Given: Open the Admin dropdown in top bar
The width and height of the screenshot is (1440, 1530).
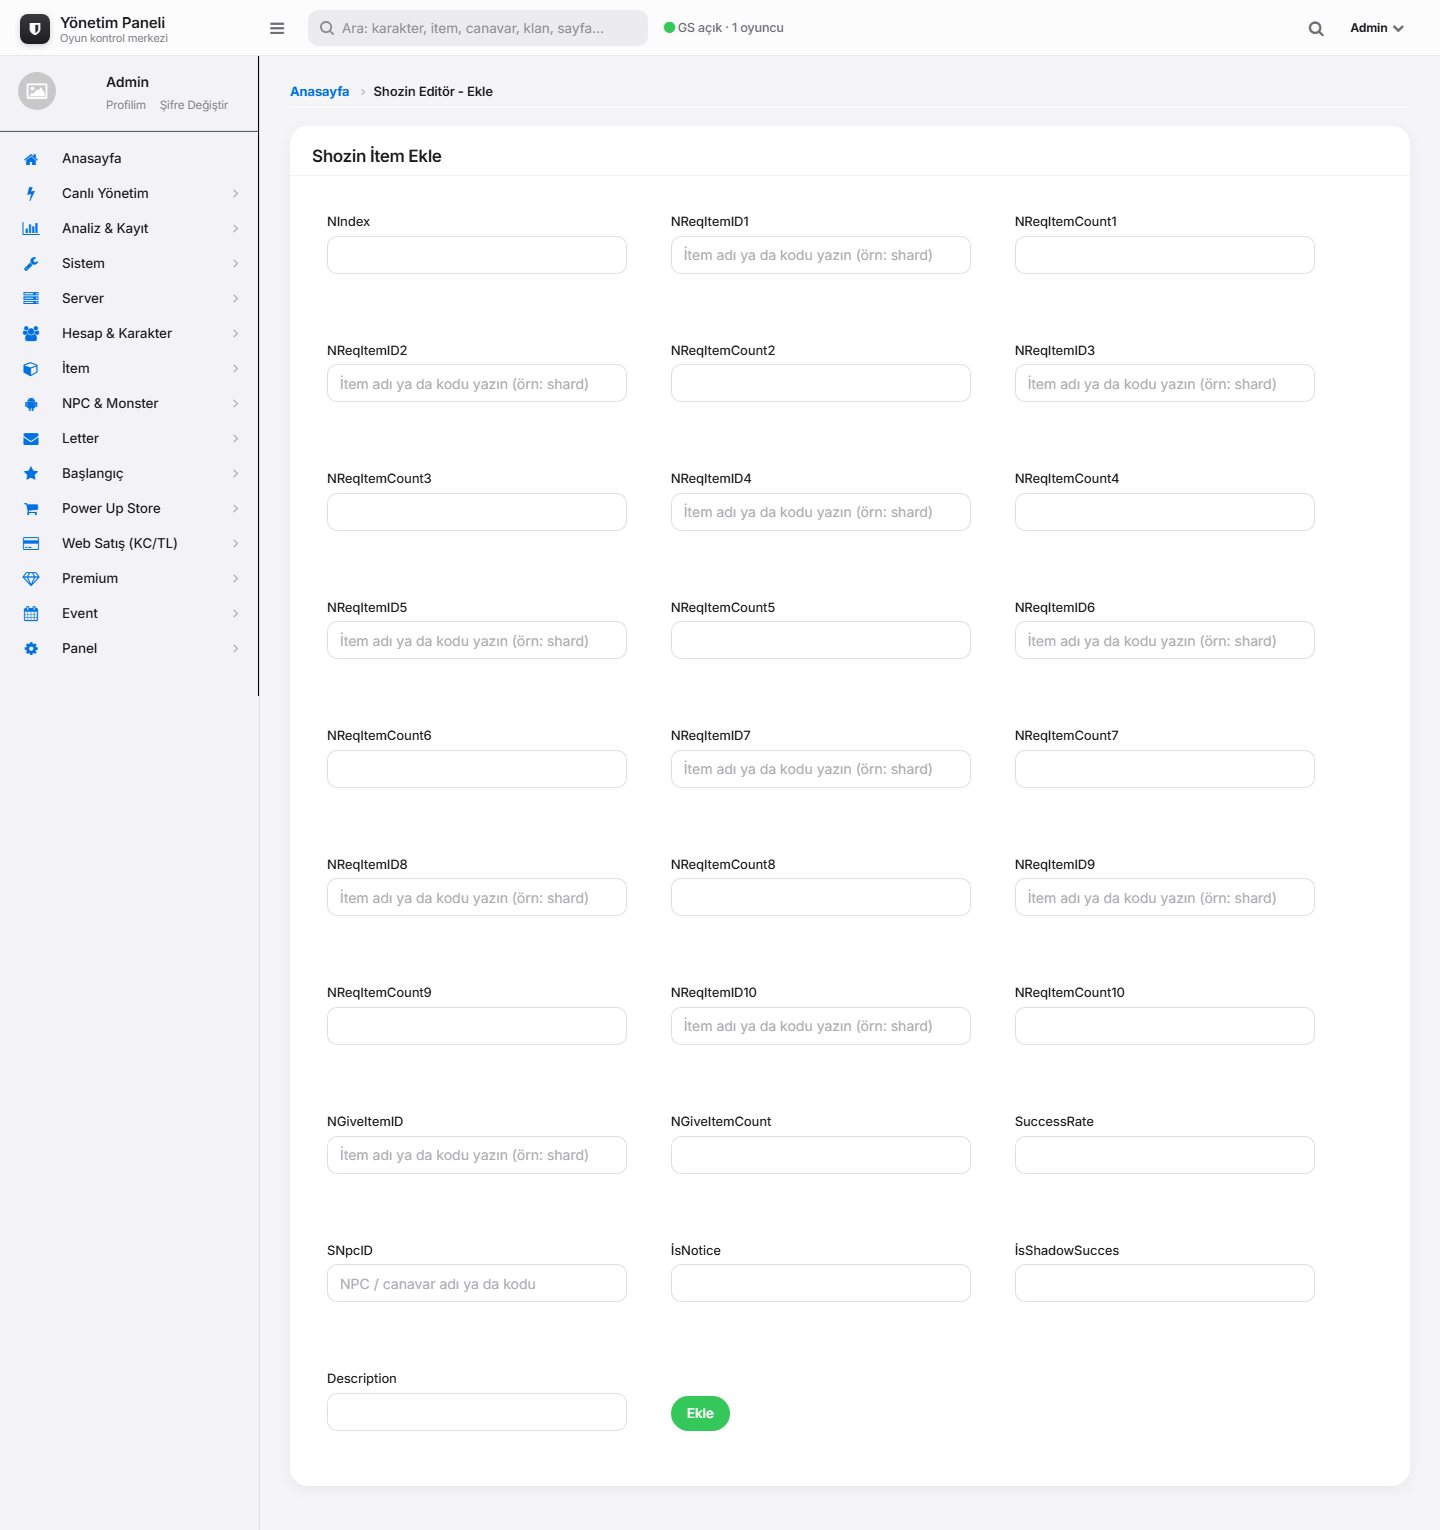Looking at the screenshot, I should pyautogui.click(x=1377, y=28).
